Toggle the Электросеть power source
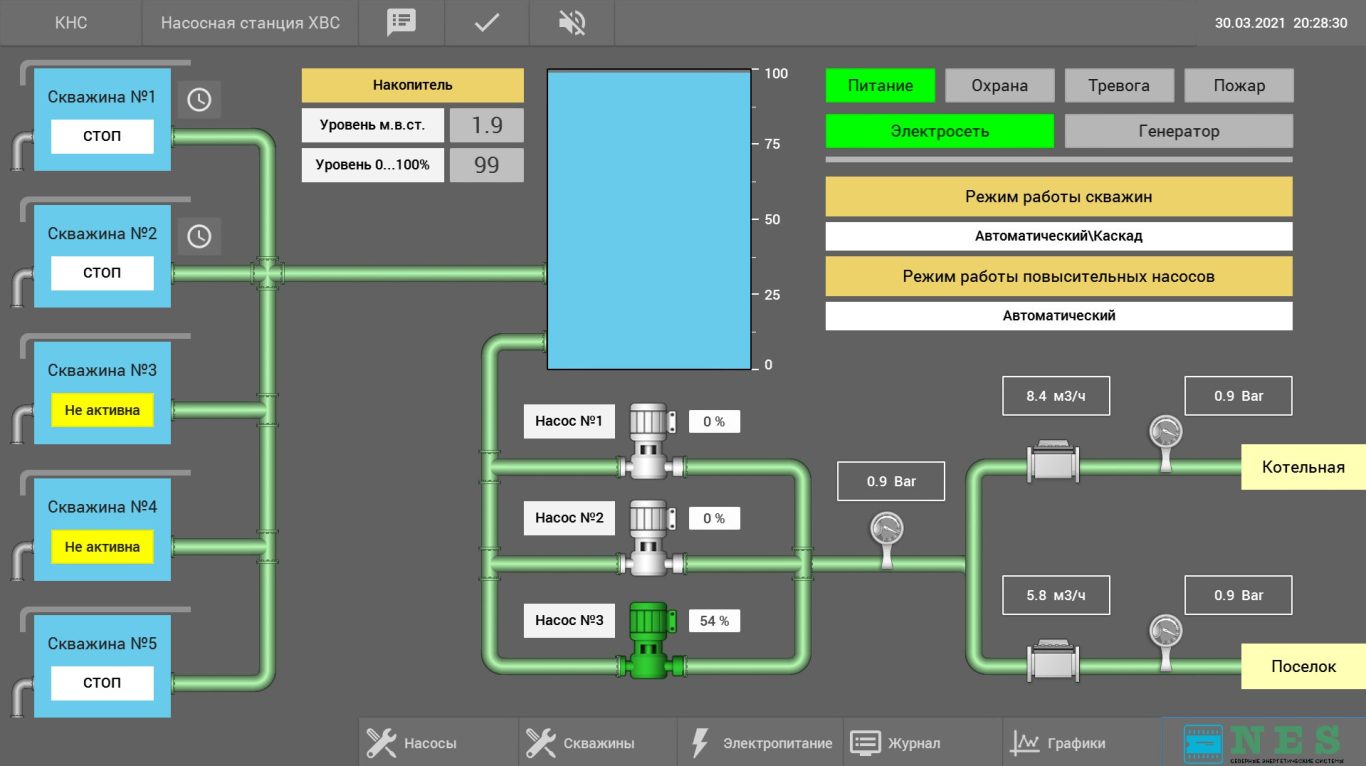 click(939, 131)
